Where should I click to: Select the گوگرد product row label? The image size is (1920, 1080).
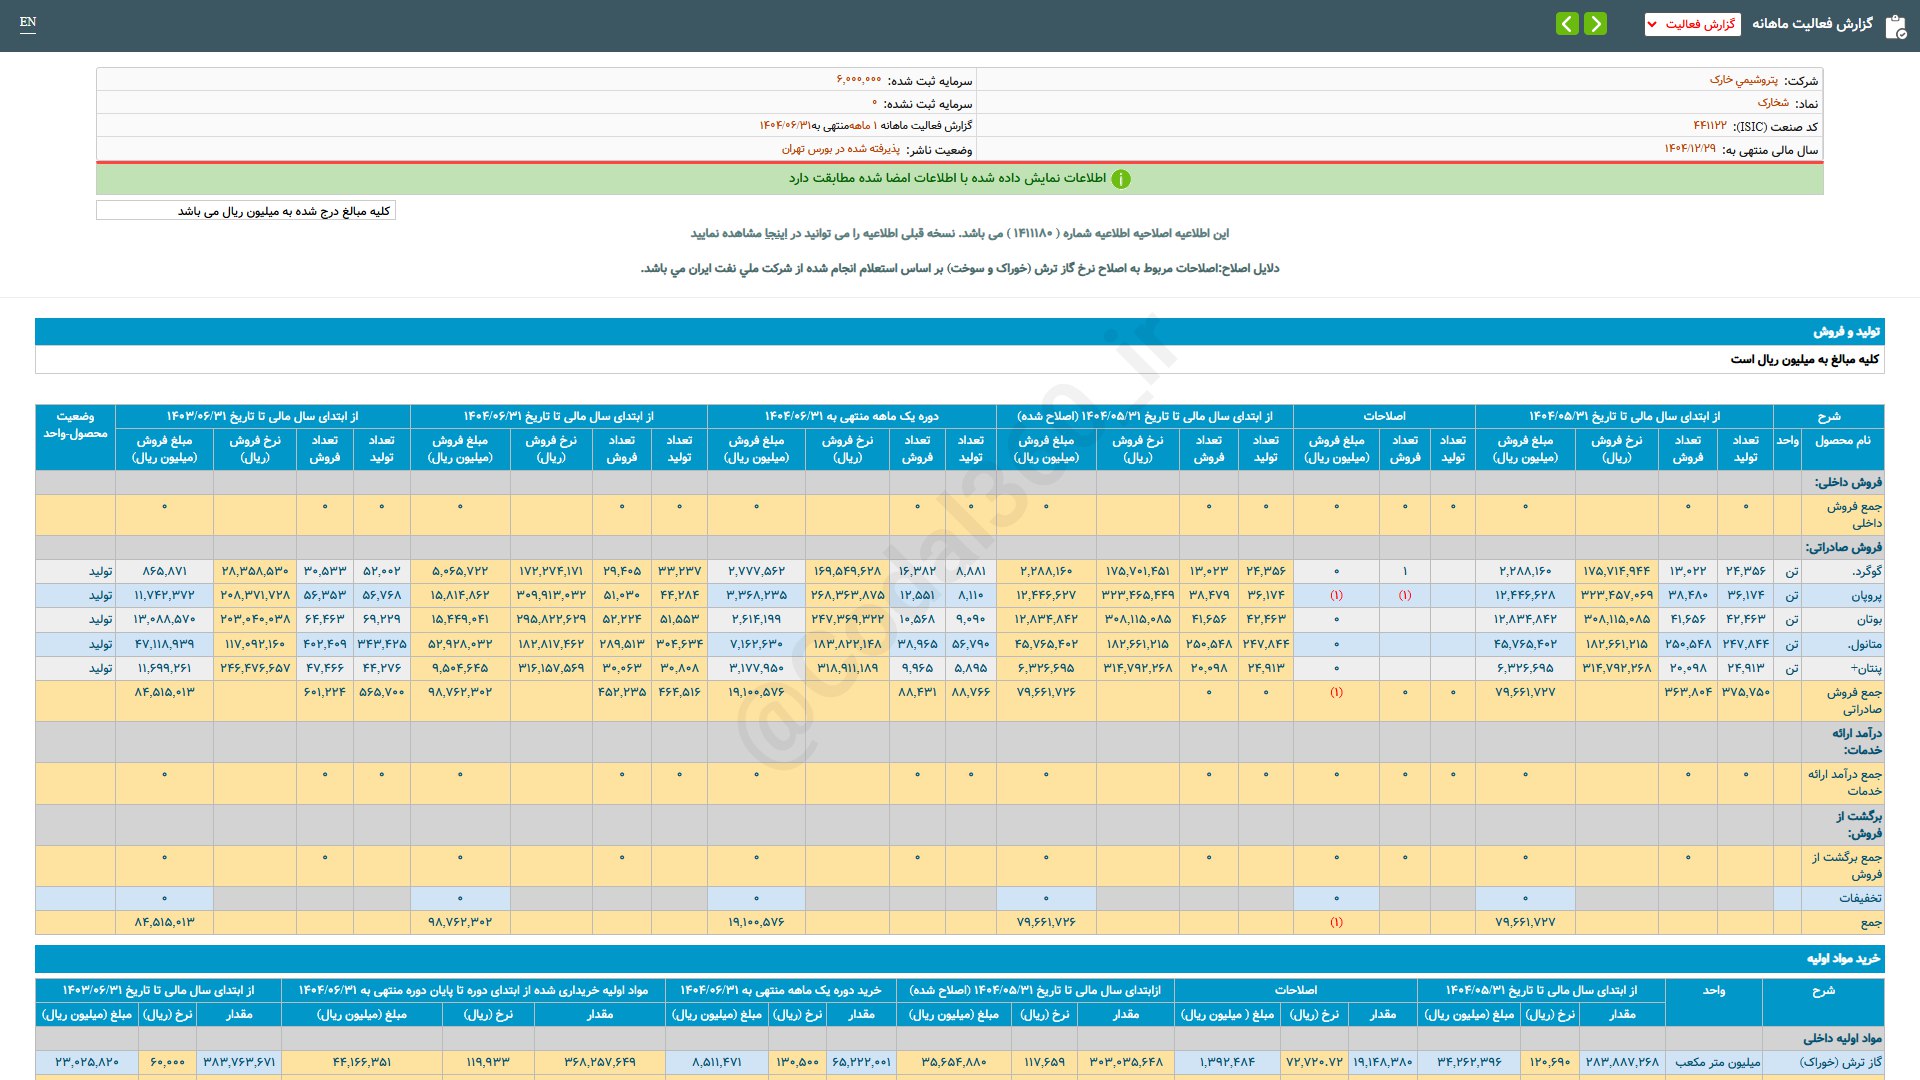pyautogui.click(x=1866, y=571)
